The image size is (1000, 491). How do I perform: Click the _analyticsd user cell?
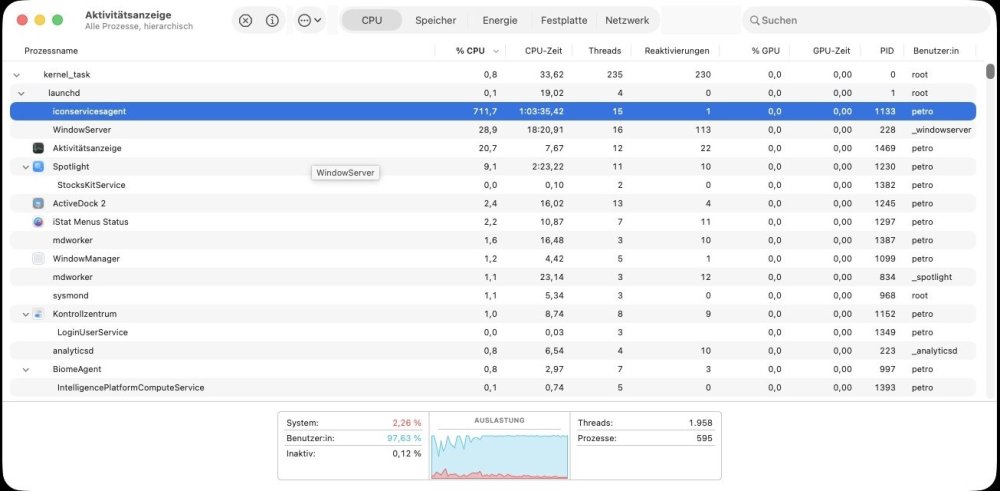(x=935, y=351)
